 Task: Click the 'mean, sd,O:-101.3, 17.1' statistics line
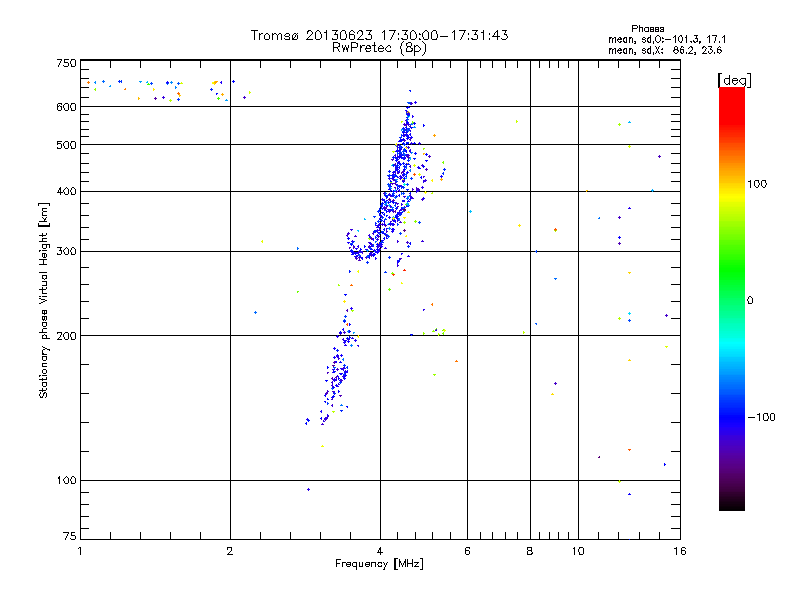(x=667, y=39)
